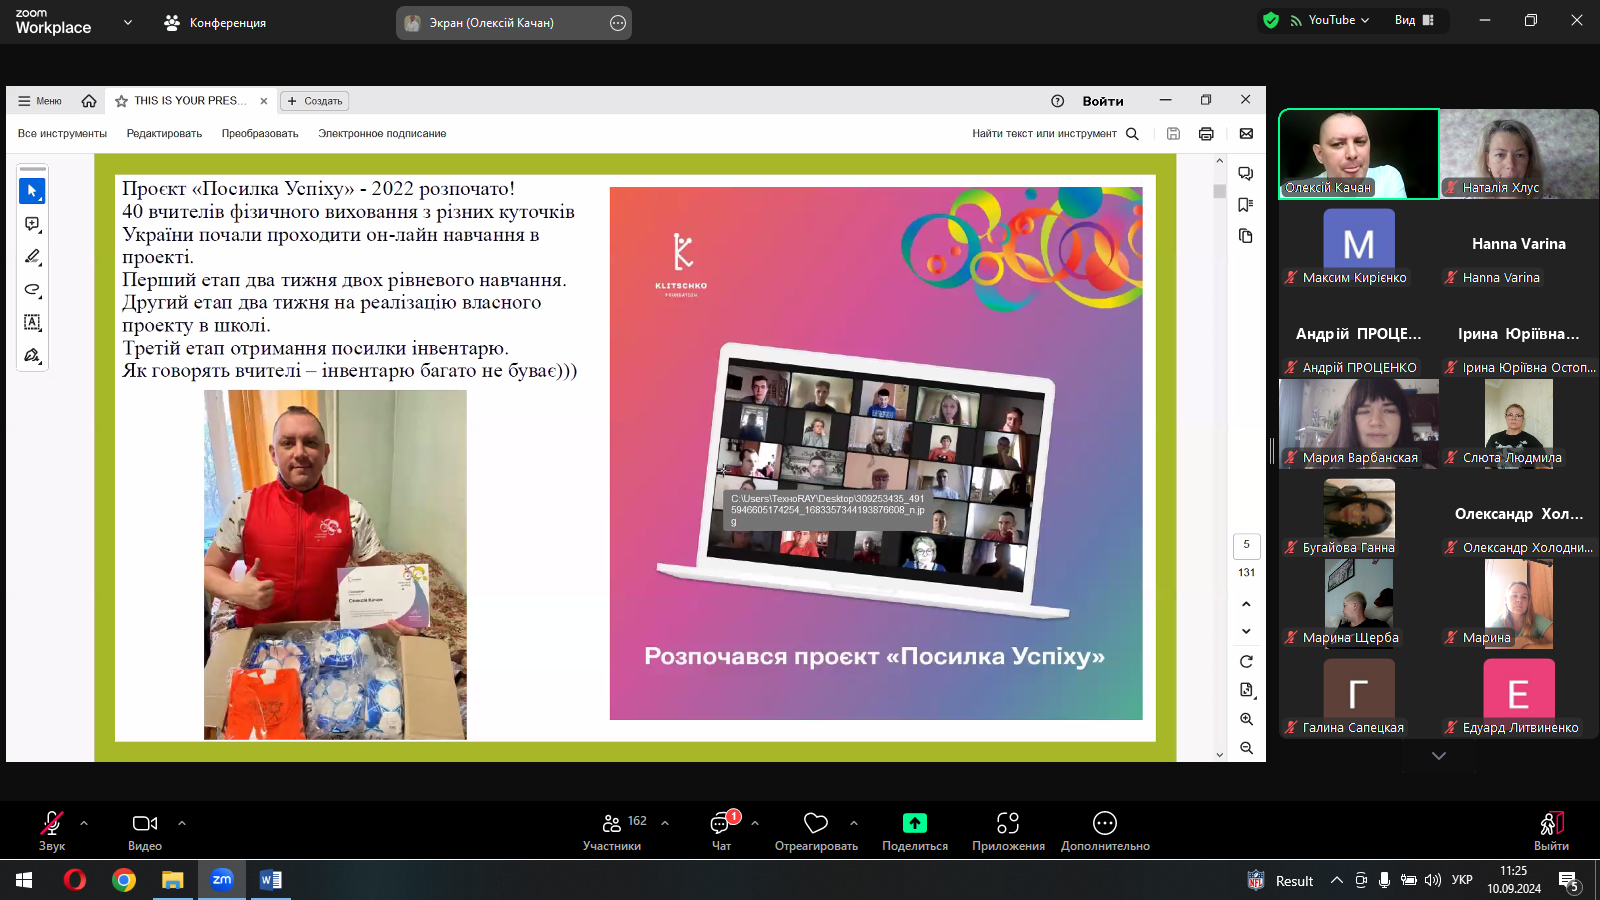The image size is (1600, 900).
Task: Open the Редактировать menu
Action: coord(164,134)
